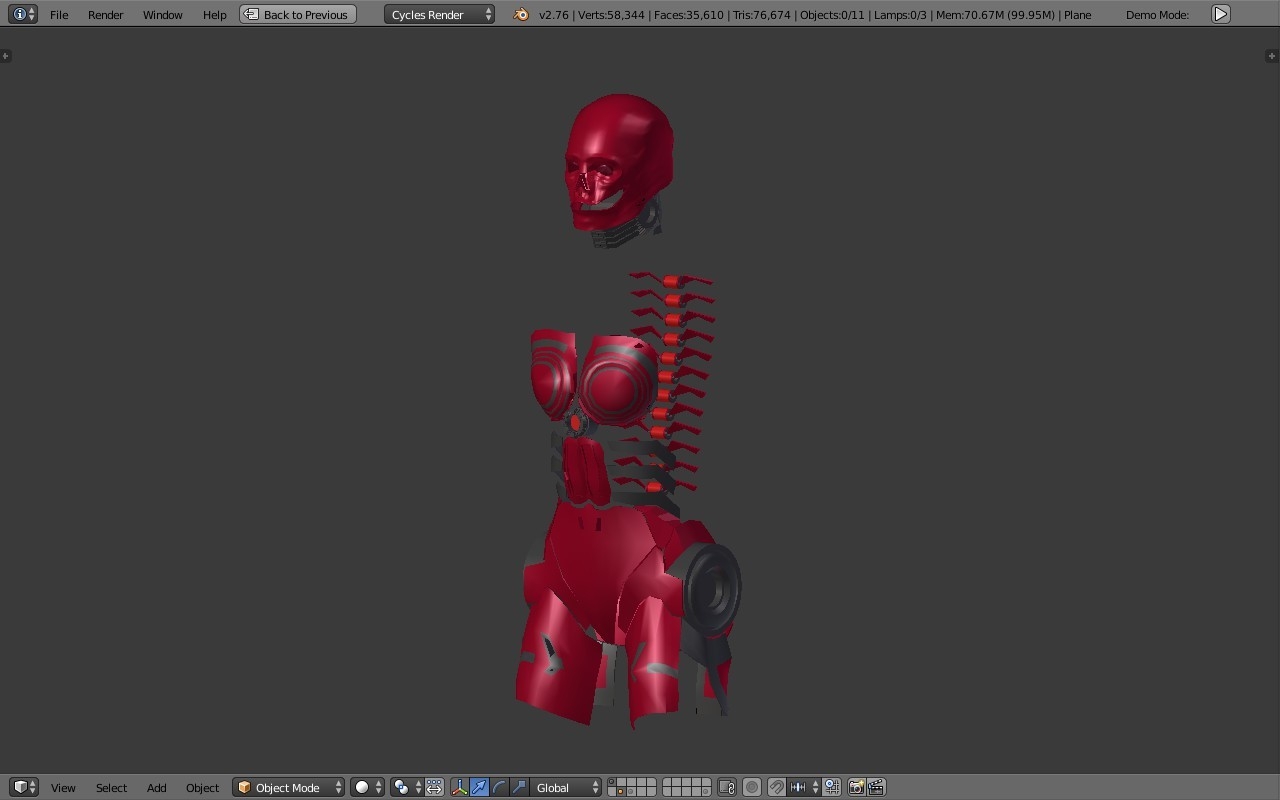Select the scale manipulator icon
1280x800 pixels.
pyautogui.click(x=519, y=787)
